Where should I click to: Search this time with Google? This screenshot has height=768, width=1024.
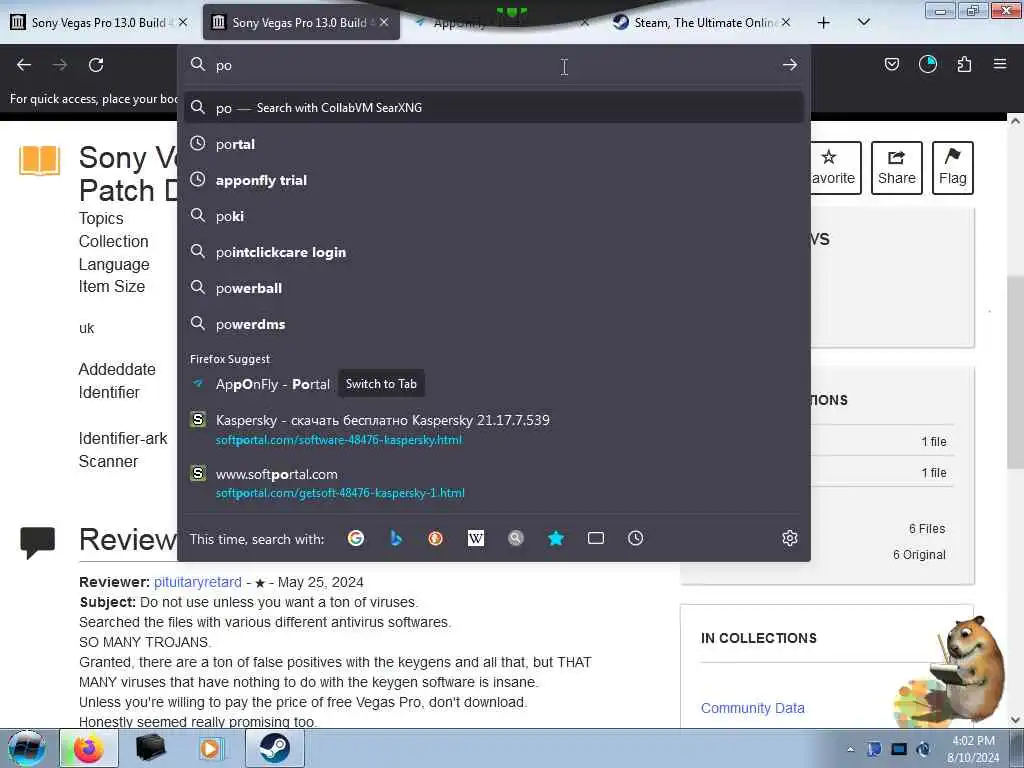click(x=356, y=538)
